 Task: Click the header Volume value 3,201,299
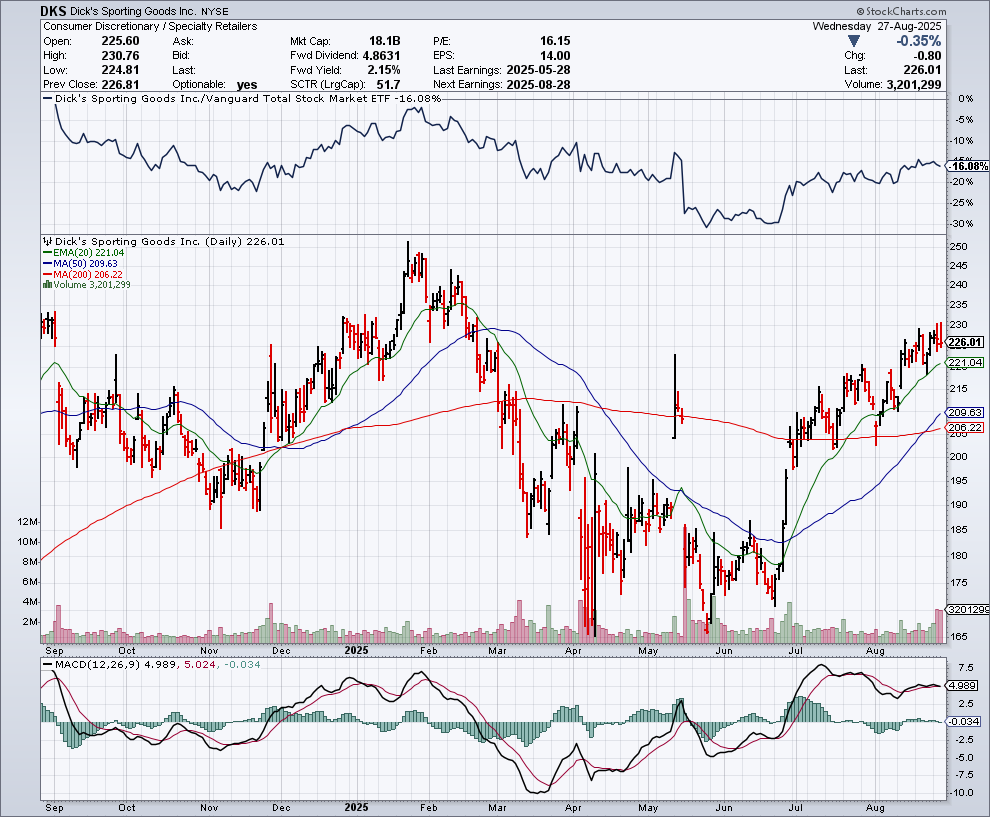[914, 85]
